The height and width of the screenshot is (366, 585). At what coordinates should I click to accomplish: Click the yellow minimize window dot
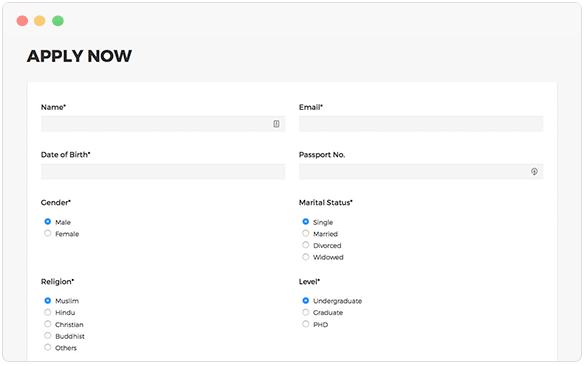[40, 21]
